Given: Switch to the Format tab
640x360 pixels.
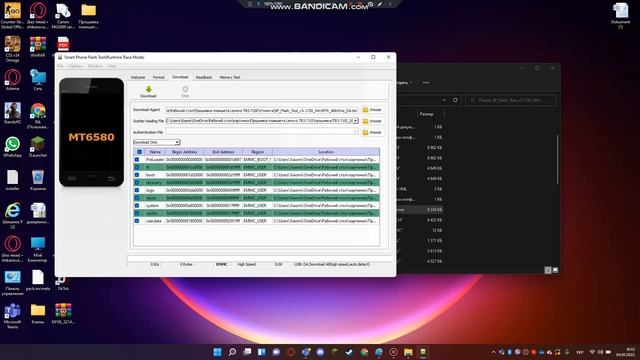Looking at the screenshot, I should pyautogui.click(x=158, y=77).
